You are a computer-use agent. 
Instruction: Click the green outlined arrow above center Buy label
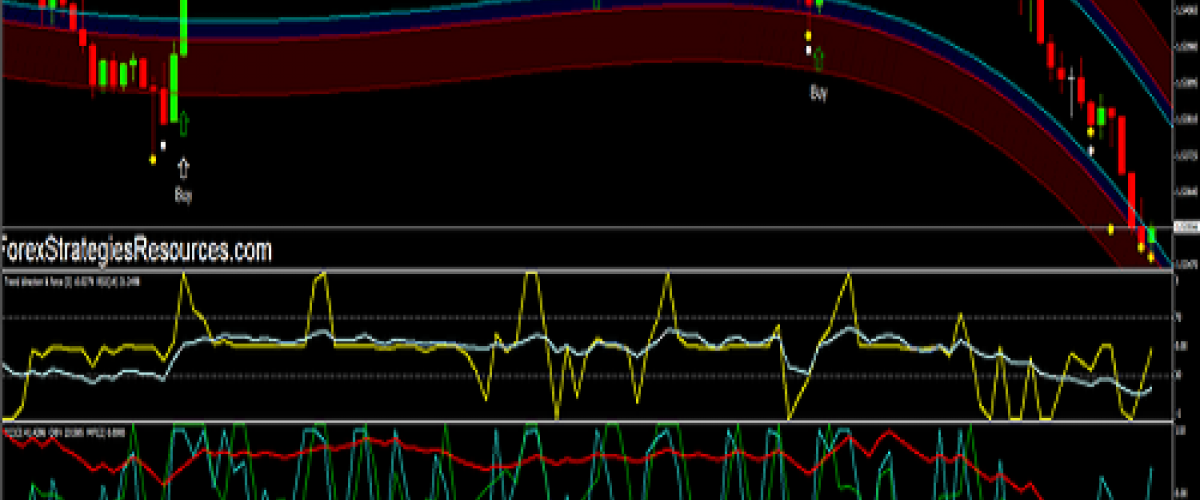tap(819, 58)
